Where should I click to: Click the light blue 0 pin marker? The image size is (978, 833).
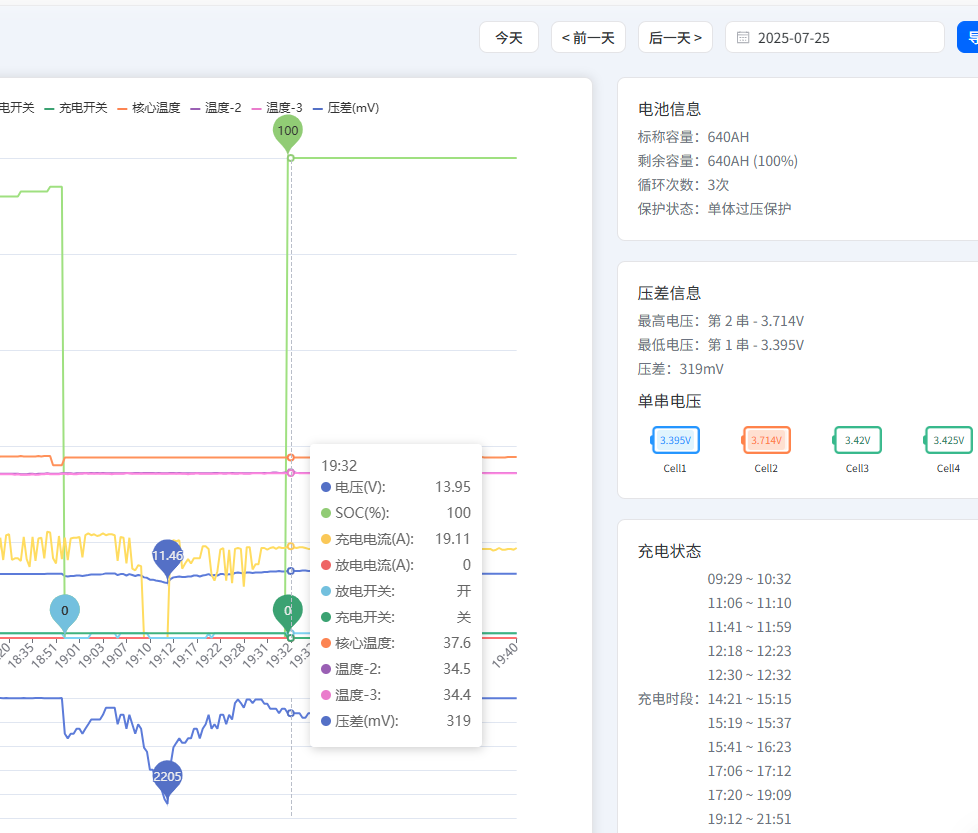[65, 612]
